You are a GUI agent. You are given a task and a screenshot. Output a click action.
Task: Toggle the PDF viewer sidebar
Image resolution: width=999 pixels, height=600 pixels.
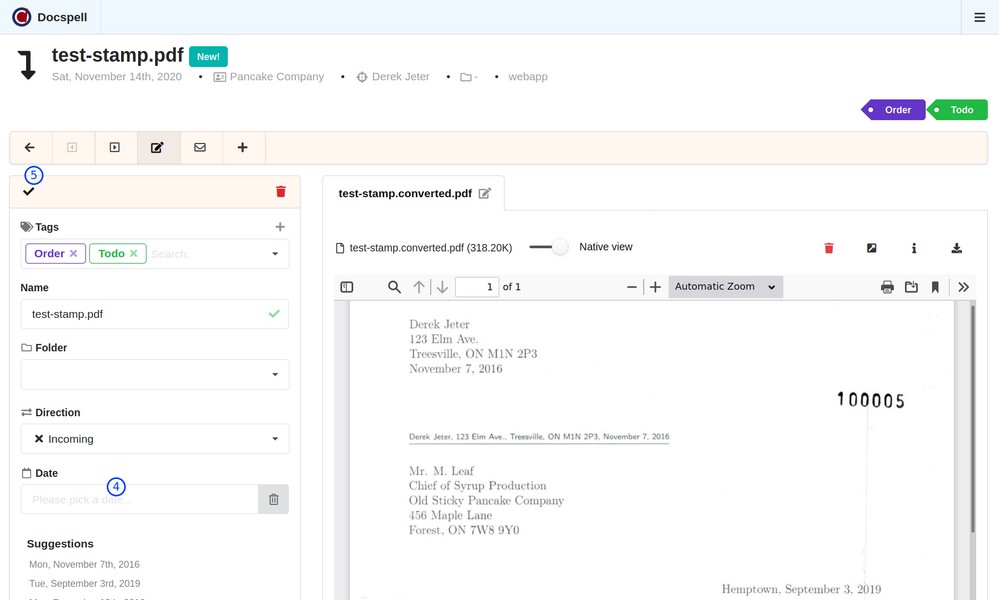(347, 287)
